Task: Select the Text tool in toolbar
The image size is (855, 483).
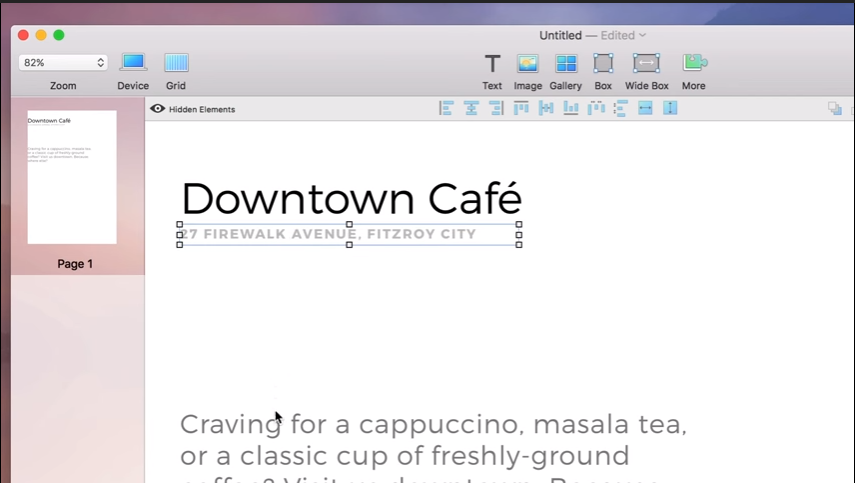Action: pos(492,64)
